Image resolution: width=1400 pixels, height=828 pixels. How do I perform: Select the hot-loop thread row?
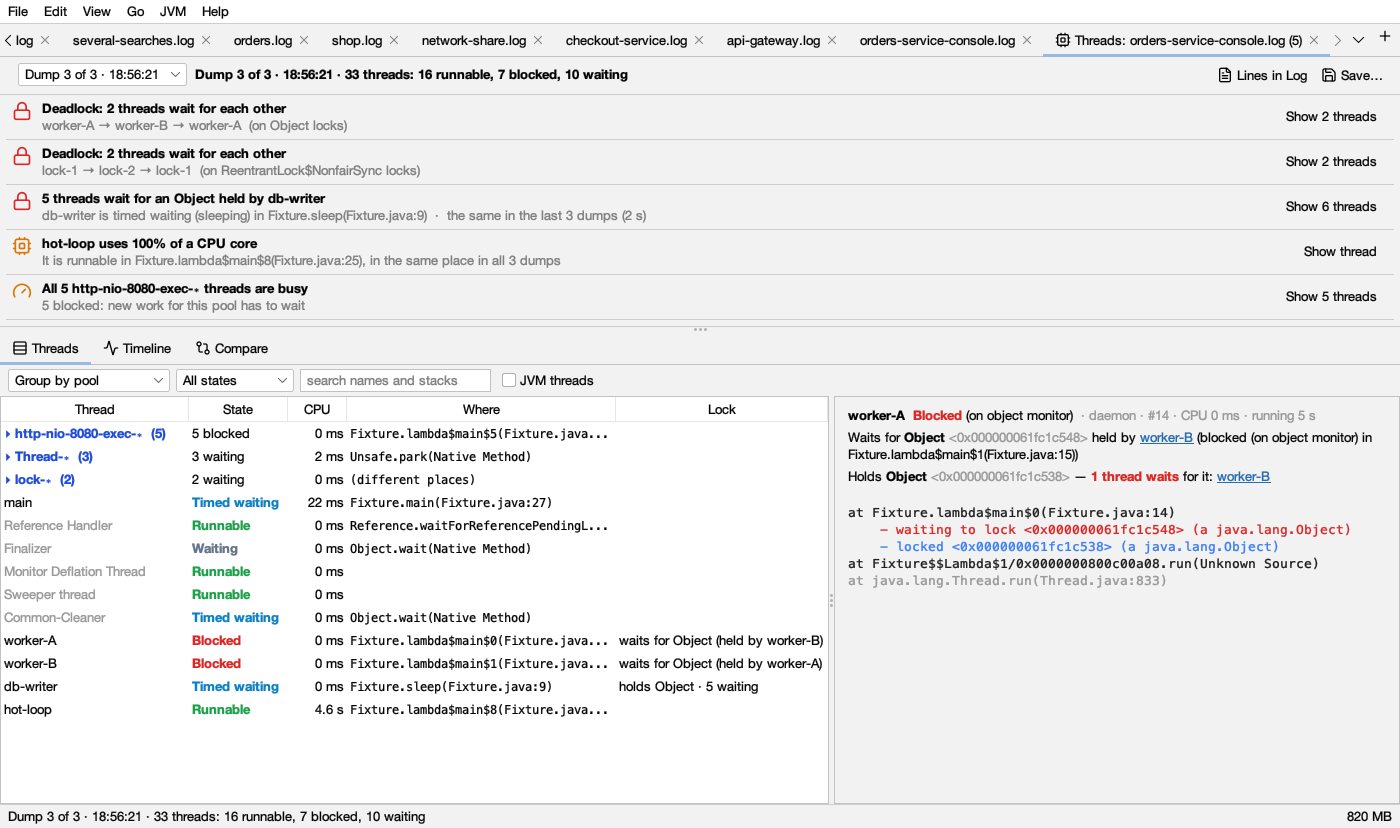[x=414, y=710]
